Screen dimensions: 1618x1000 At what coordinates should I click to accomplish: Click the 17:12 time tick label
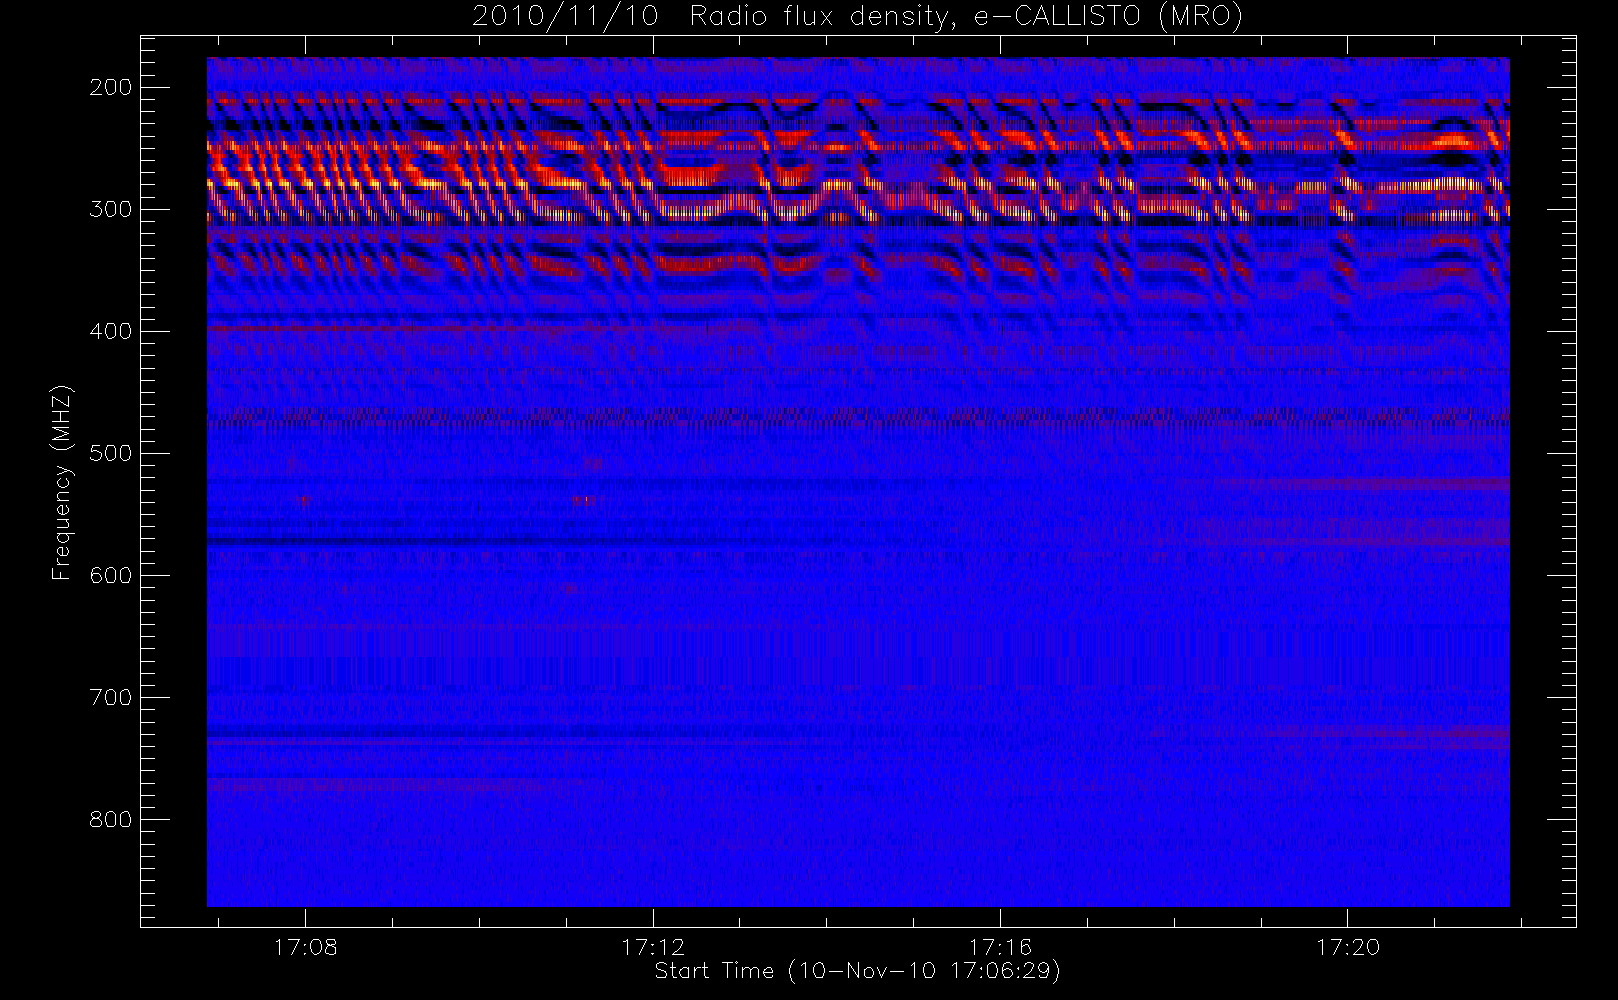coord(653,947)
